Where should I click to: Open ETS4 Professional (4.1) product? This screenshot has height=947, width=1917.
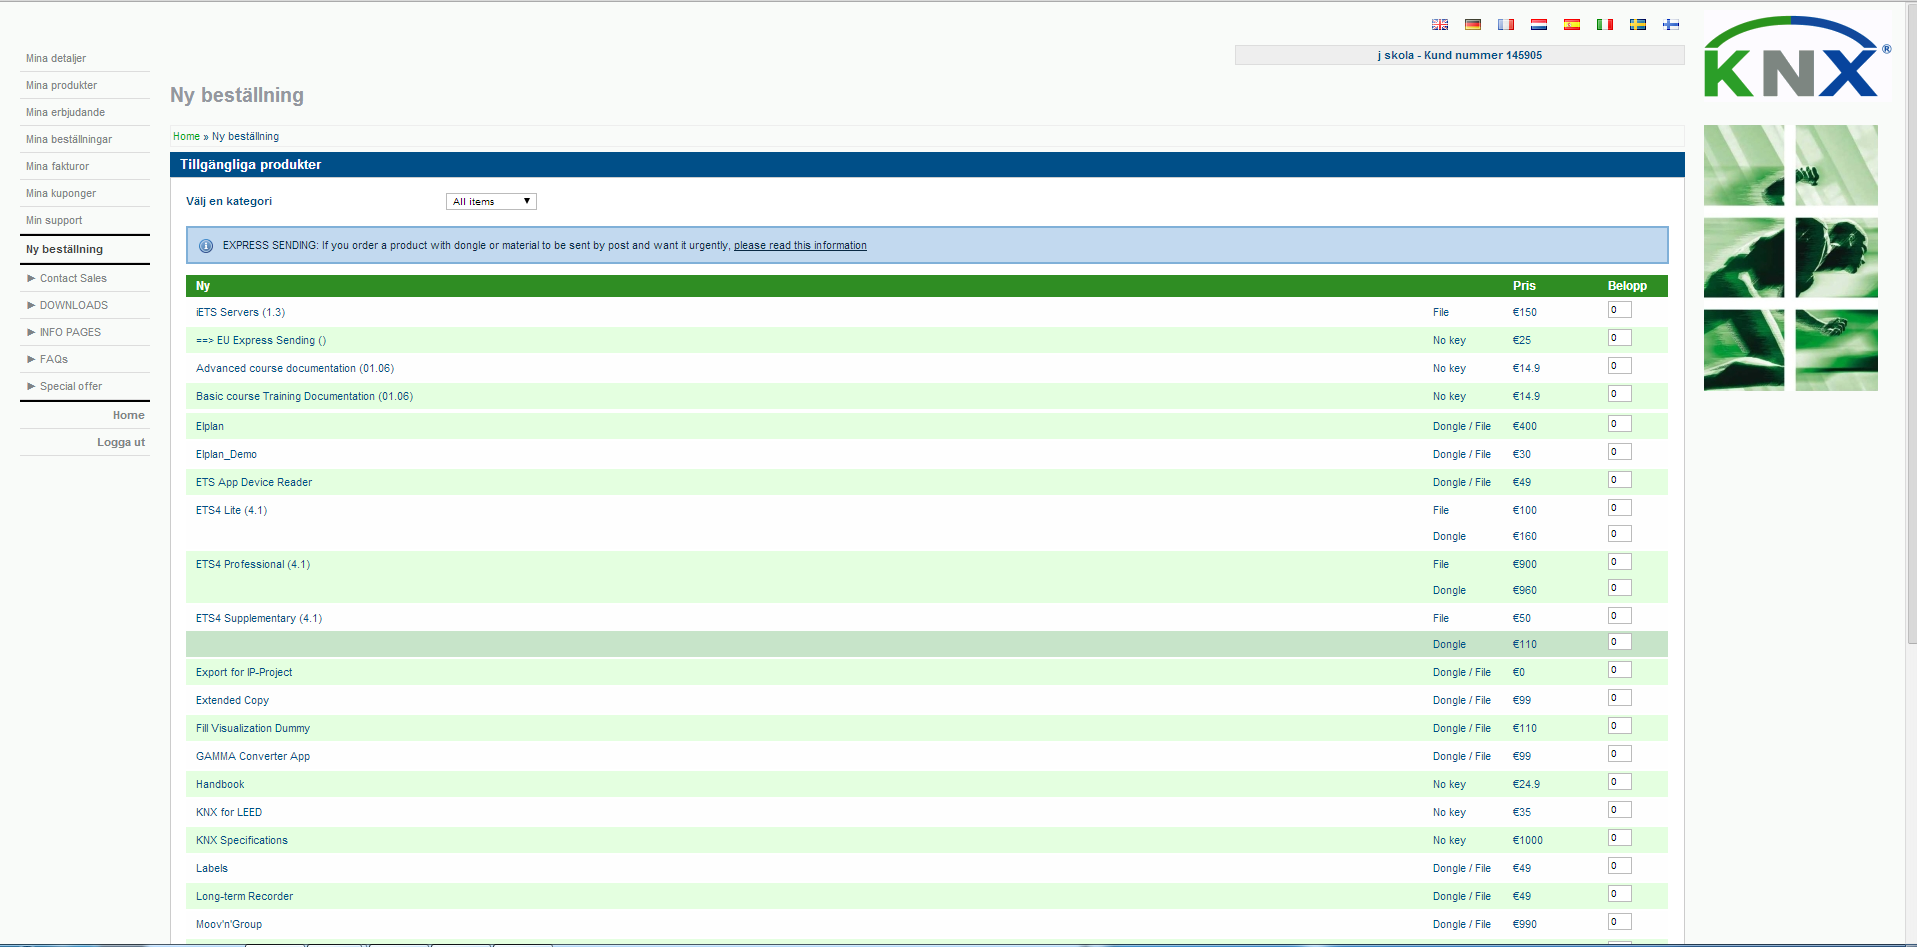click(253, 565)
